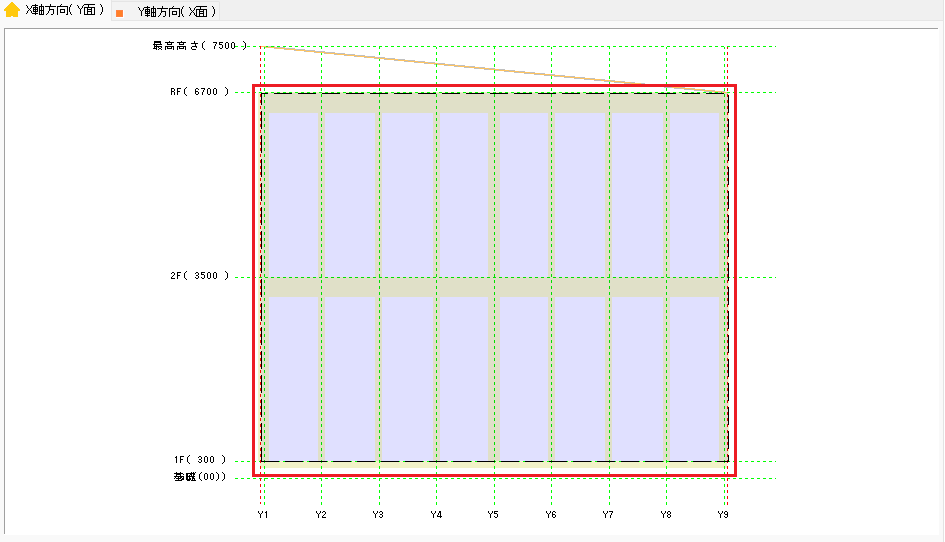
Task: Click the RF(6700) floor level label
Action: [x=199, y=92]
